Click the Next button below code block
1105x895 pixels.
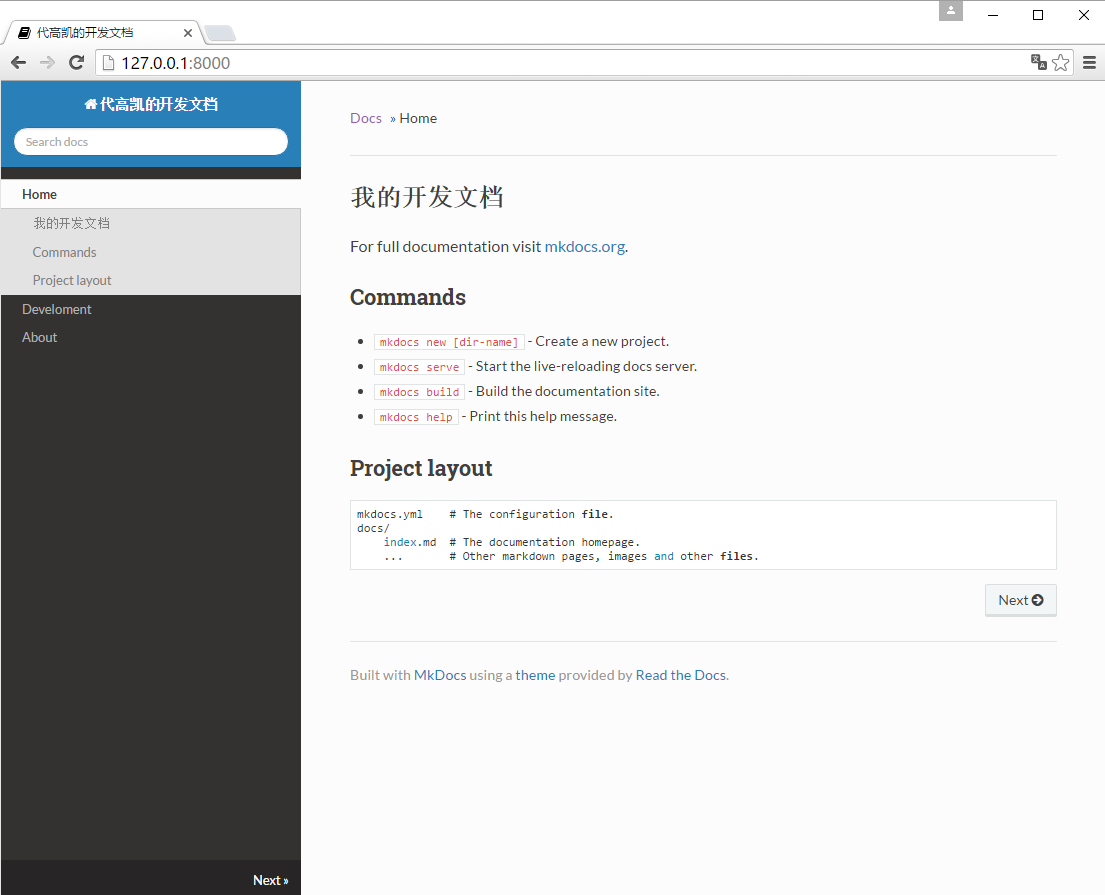(x=1020, y=600)
